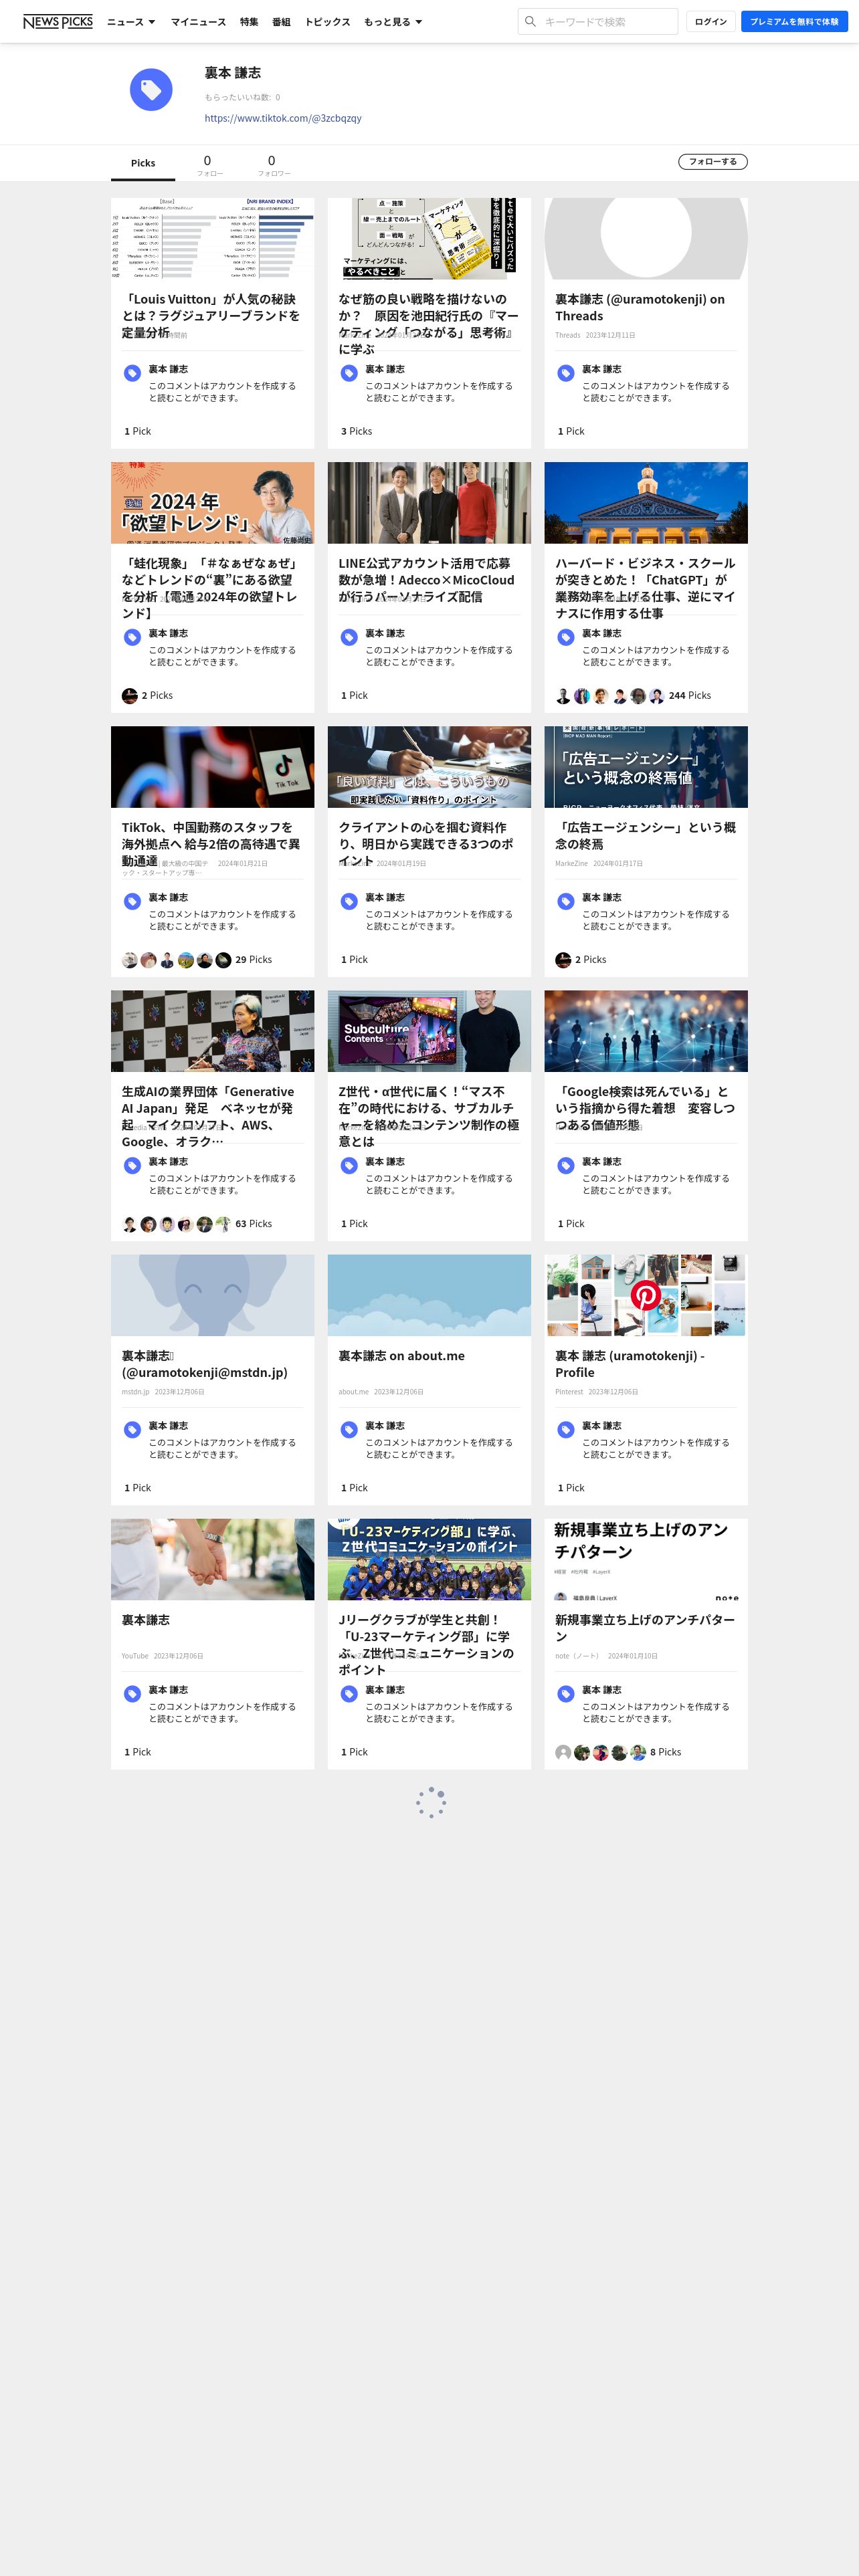This screenshot has height=2576, width=859.
Task: Open the 2024年欲望トレンド thumbnail
Action: (212, 503)
